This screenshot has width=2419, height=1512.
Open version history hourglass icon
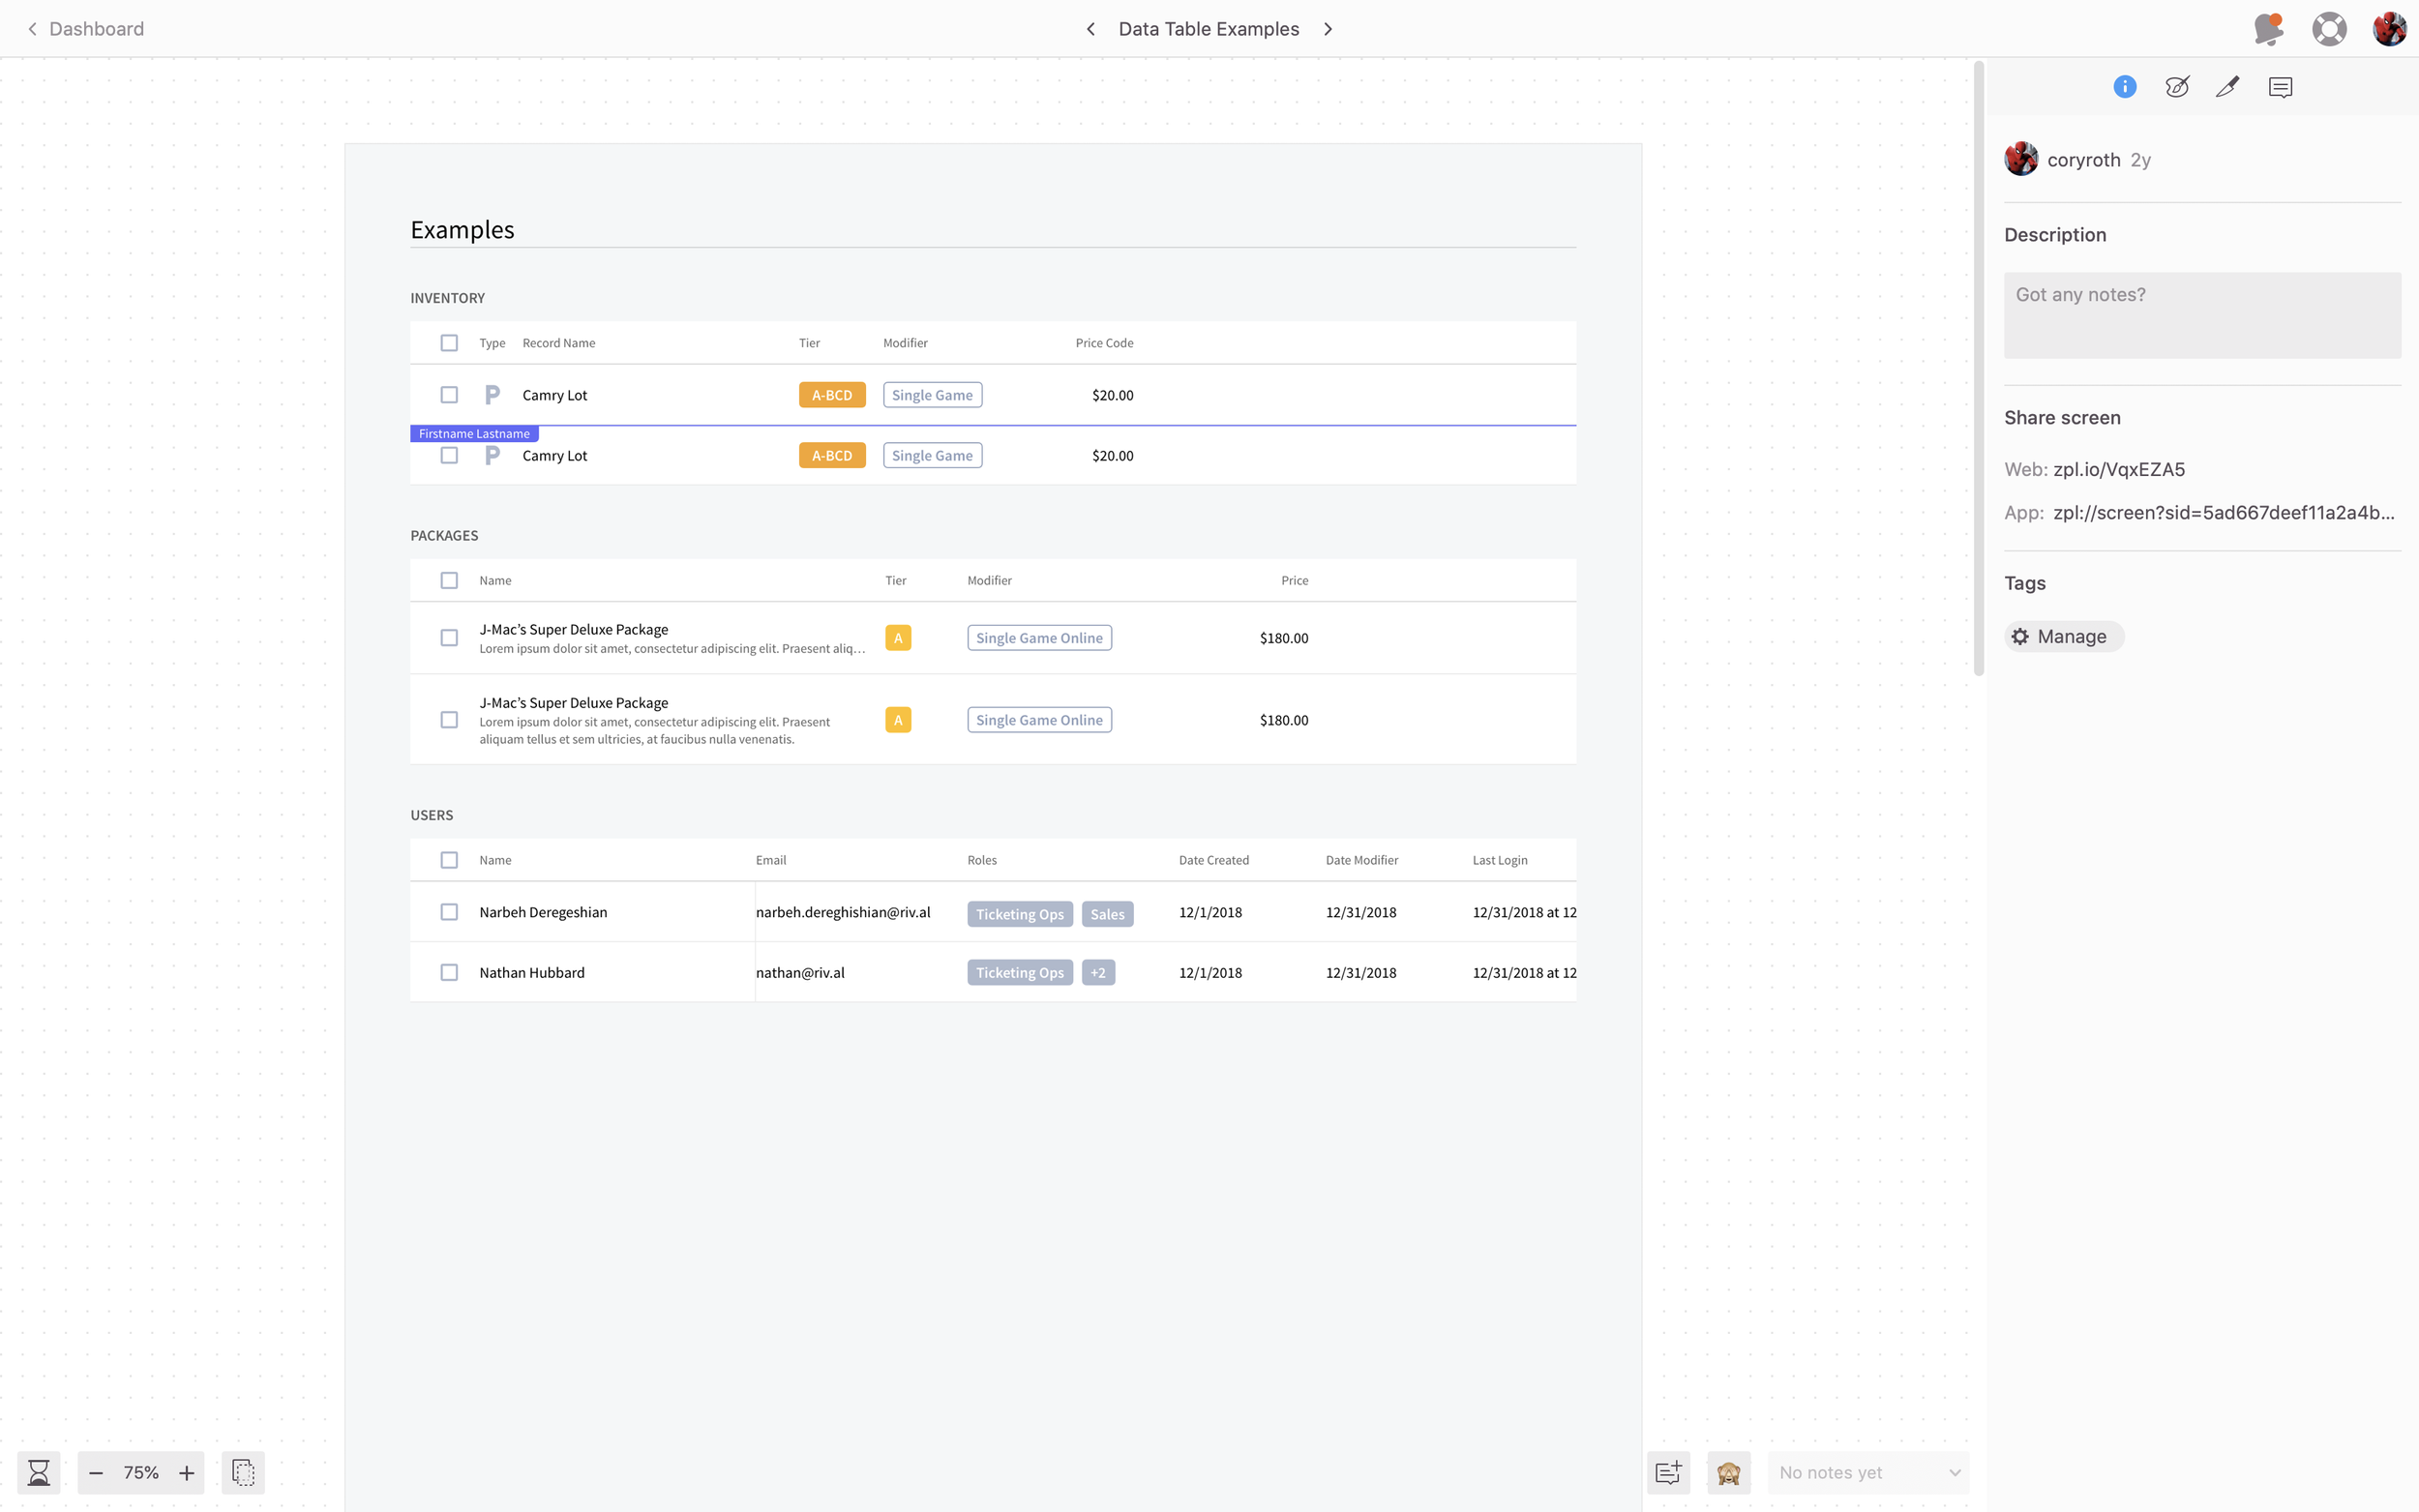pos(39,1472)
